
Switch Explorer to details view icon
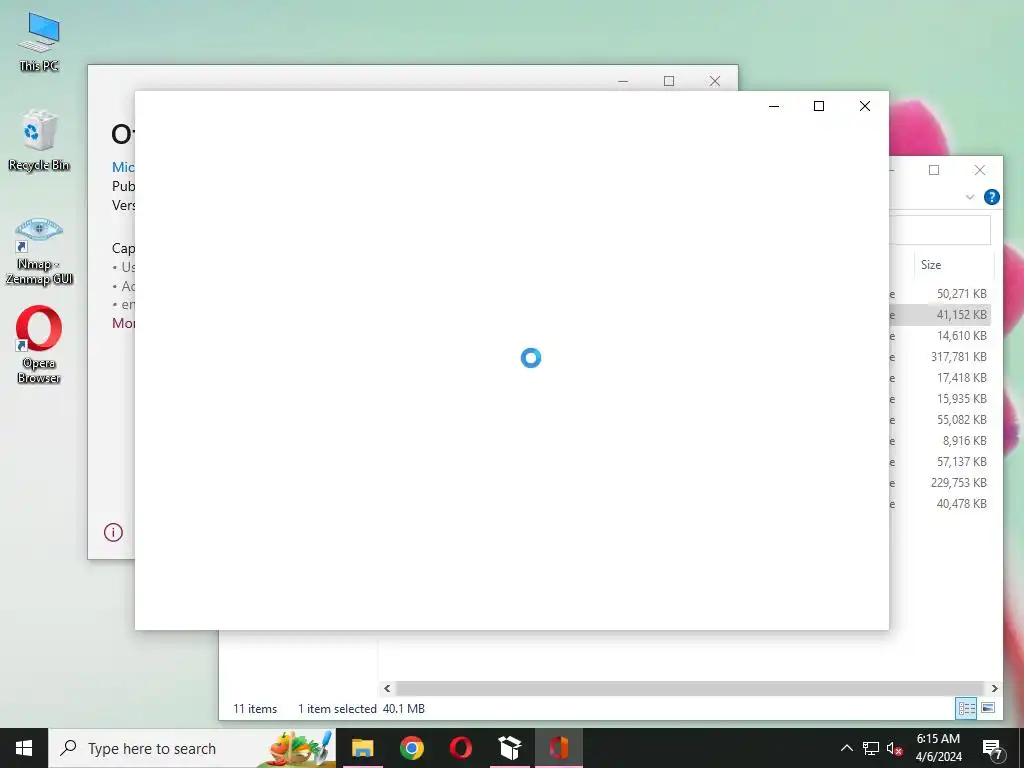[966, 708]
